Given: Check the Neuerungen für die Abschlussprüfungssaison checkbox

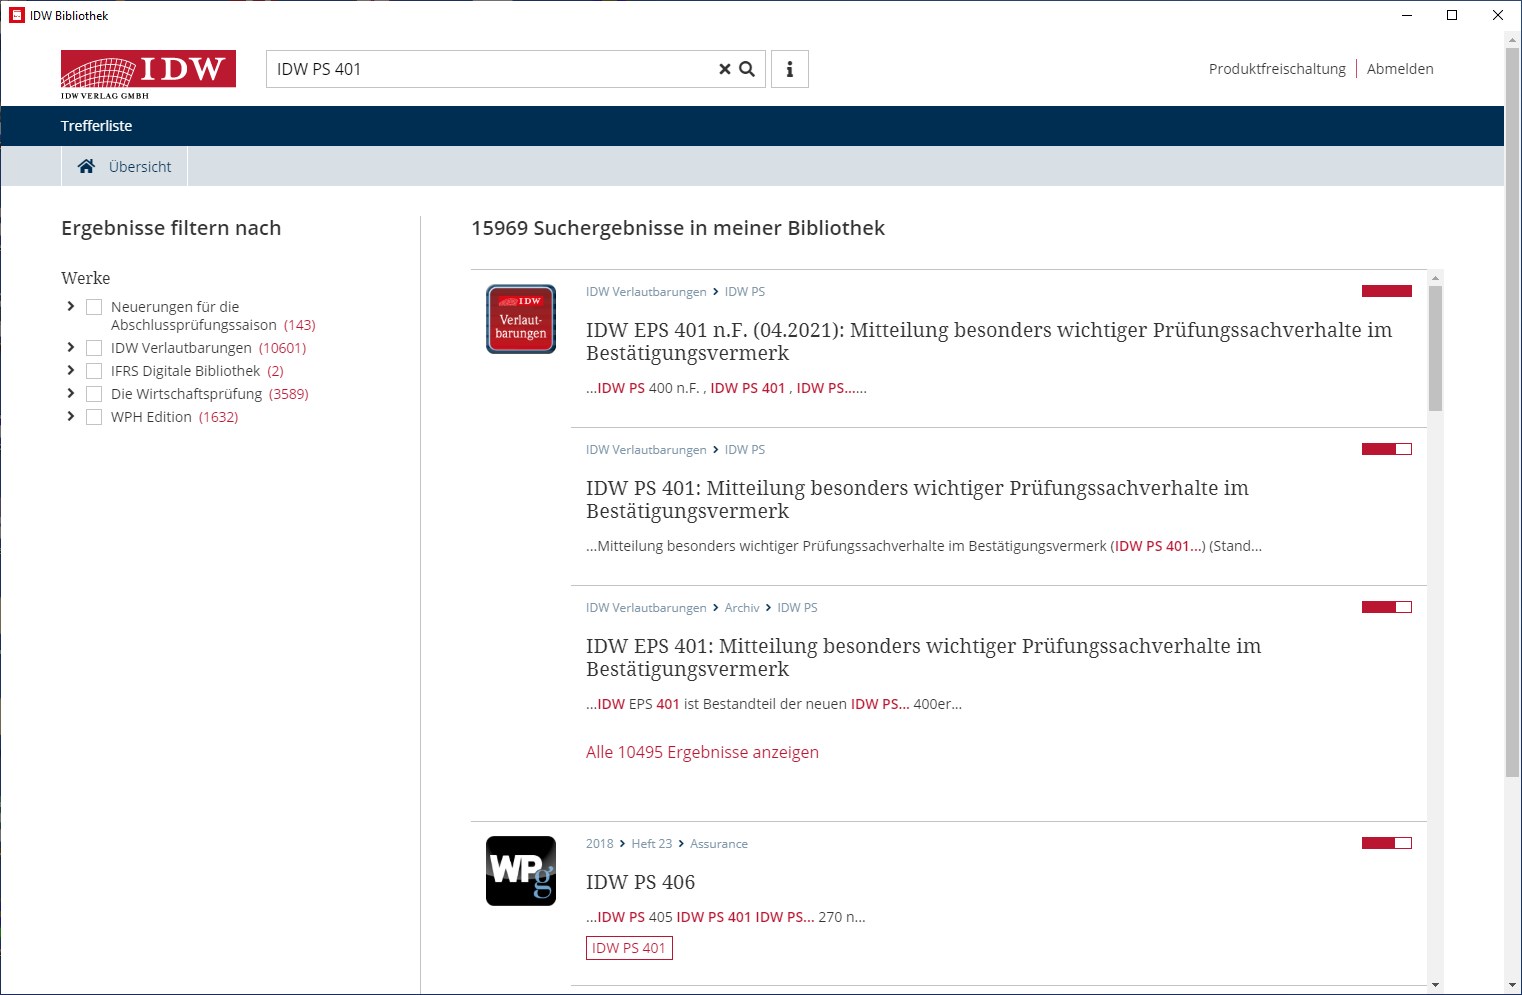Looking at the screenshot, I should point(94,307).
